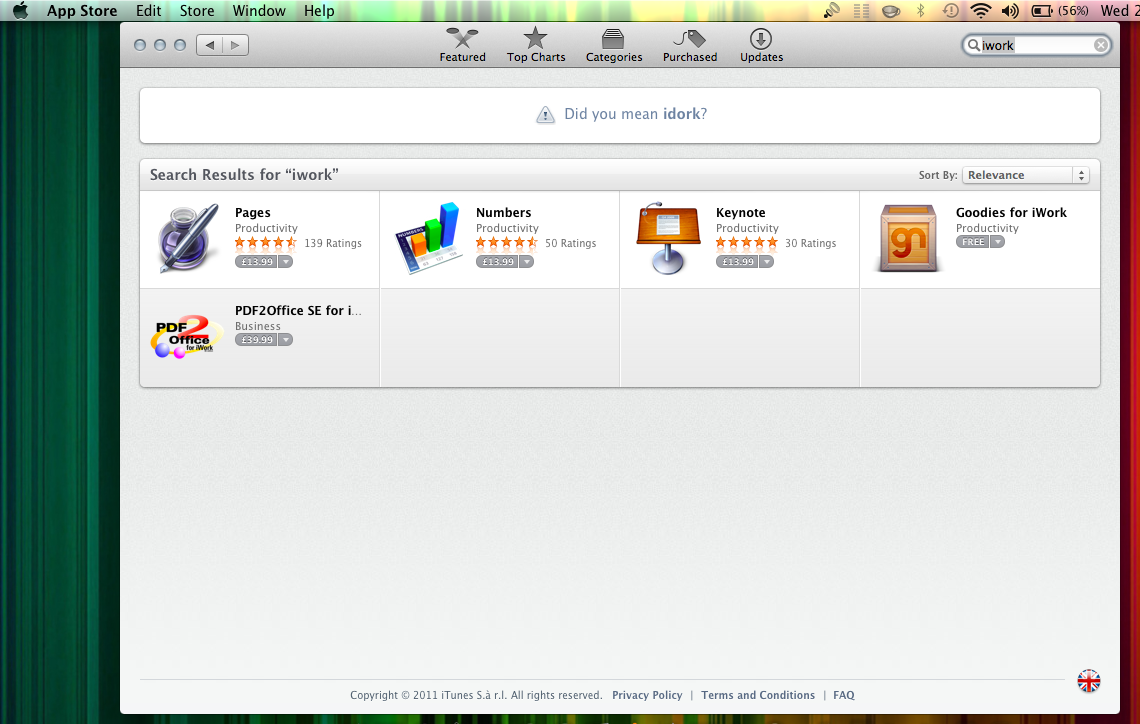
Task: Click the Business category under PDF2Office
Action: tap(257, 326)
